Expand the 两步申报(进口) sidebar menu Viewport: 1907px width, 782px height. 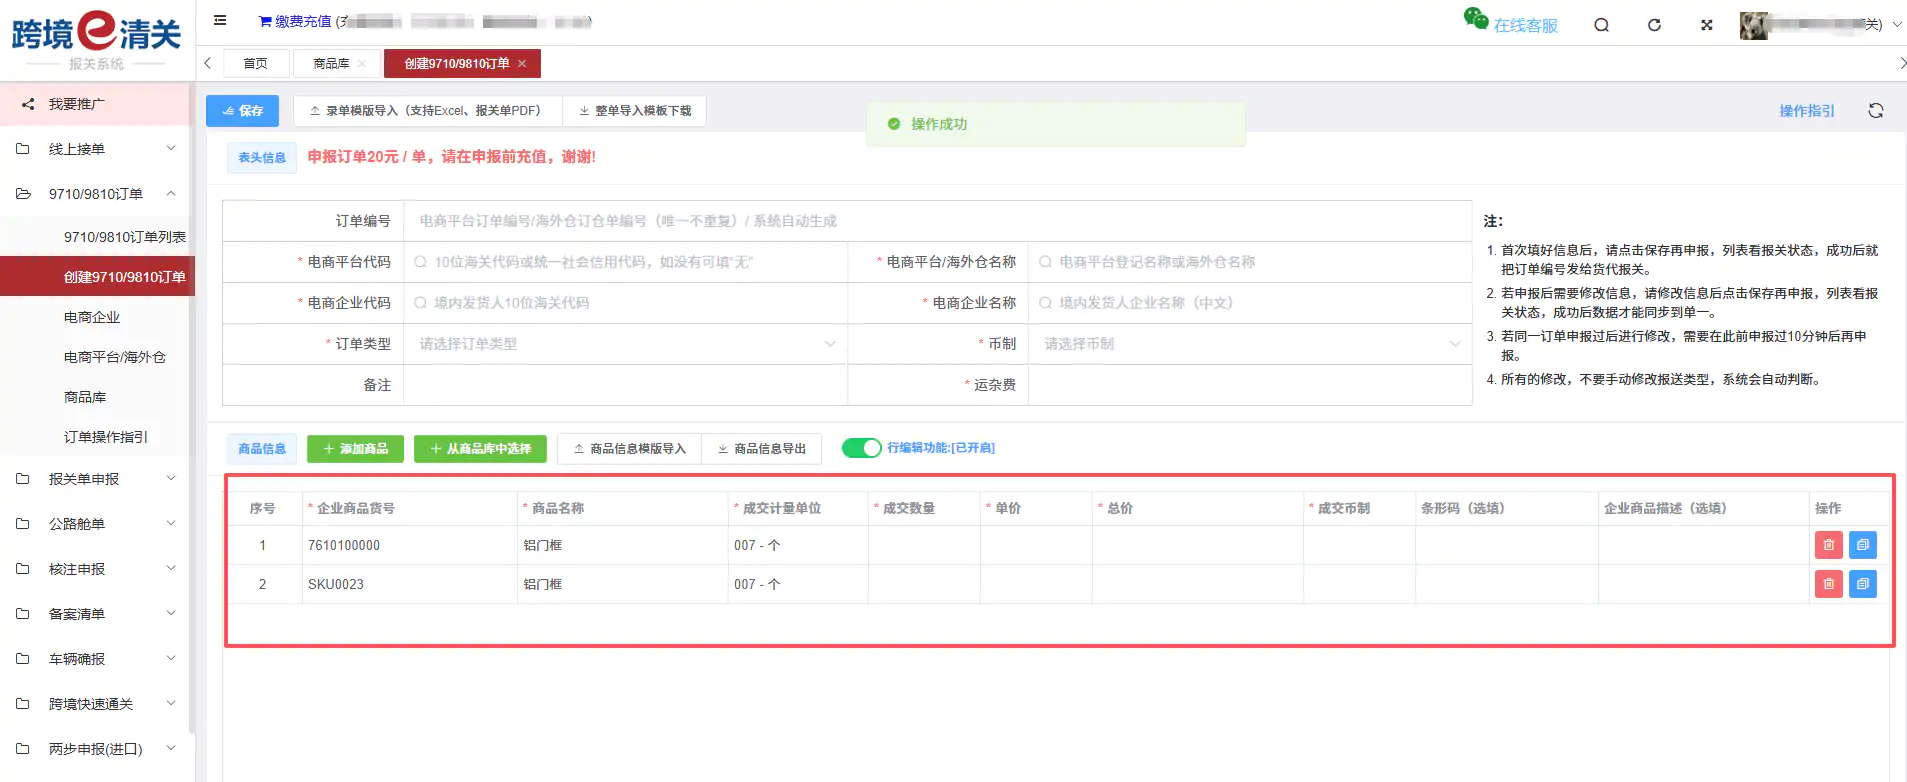pyautogui.click(x=95, y=749)
